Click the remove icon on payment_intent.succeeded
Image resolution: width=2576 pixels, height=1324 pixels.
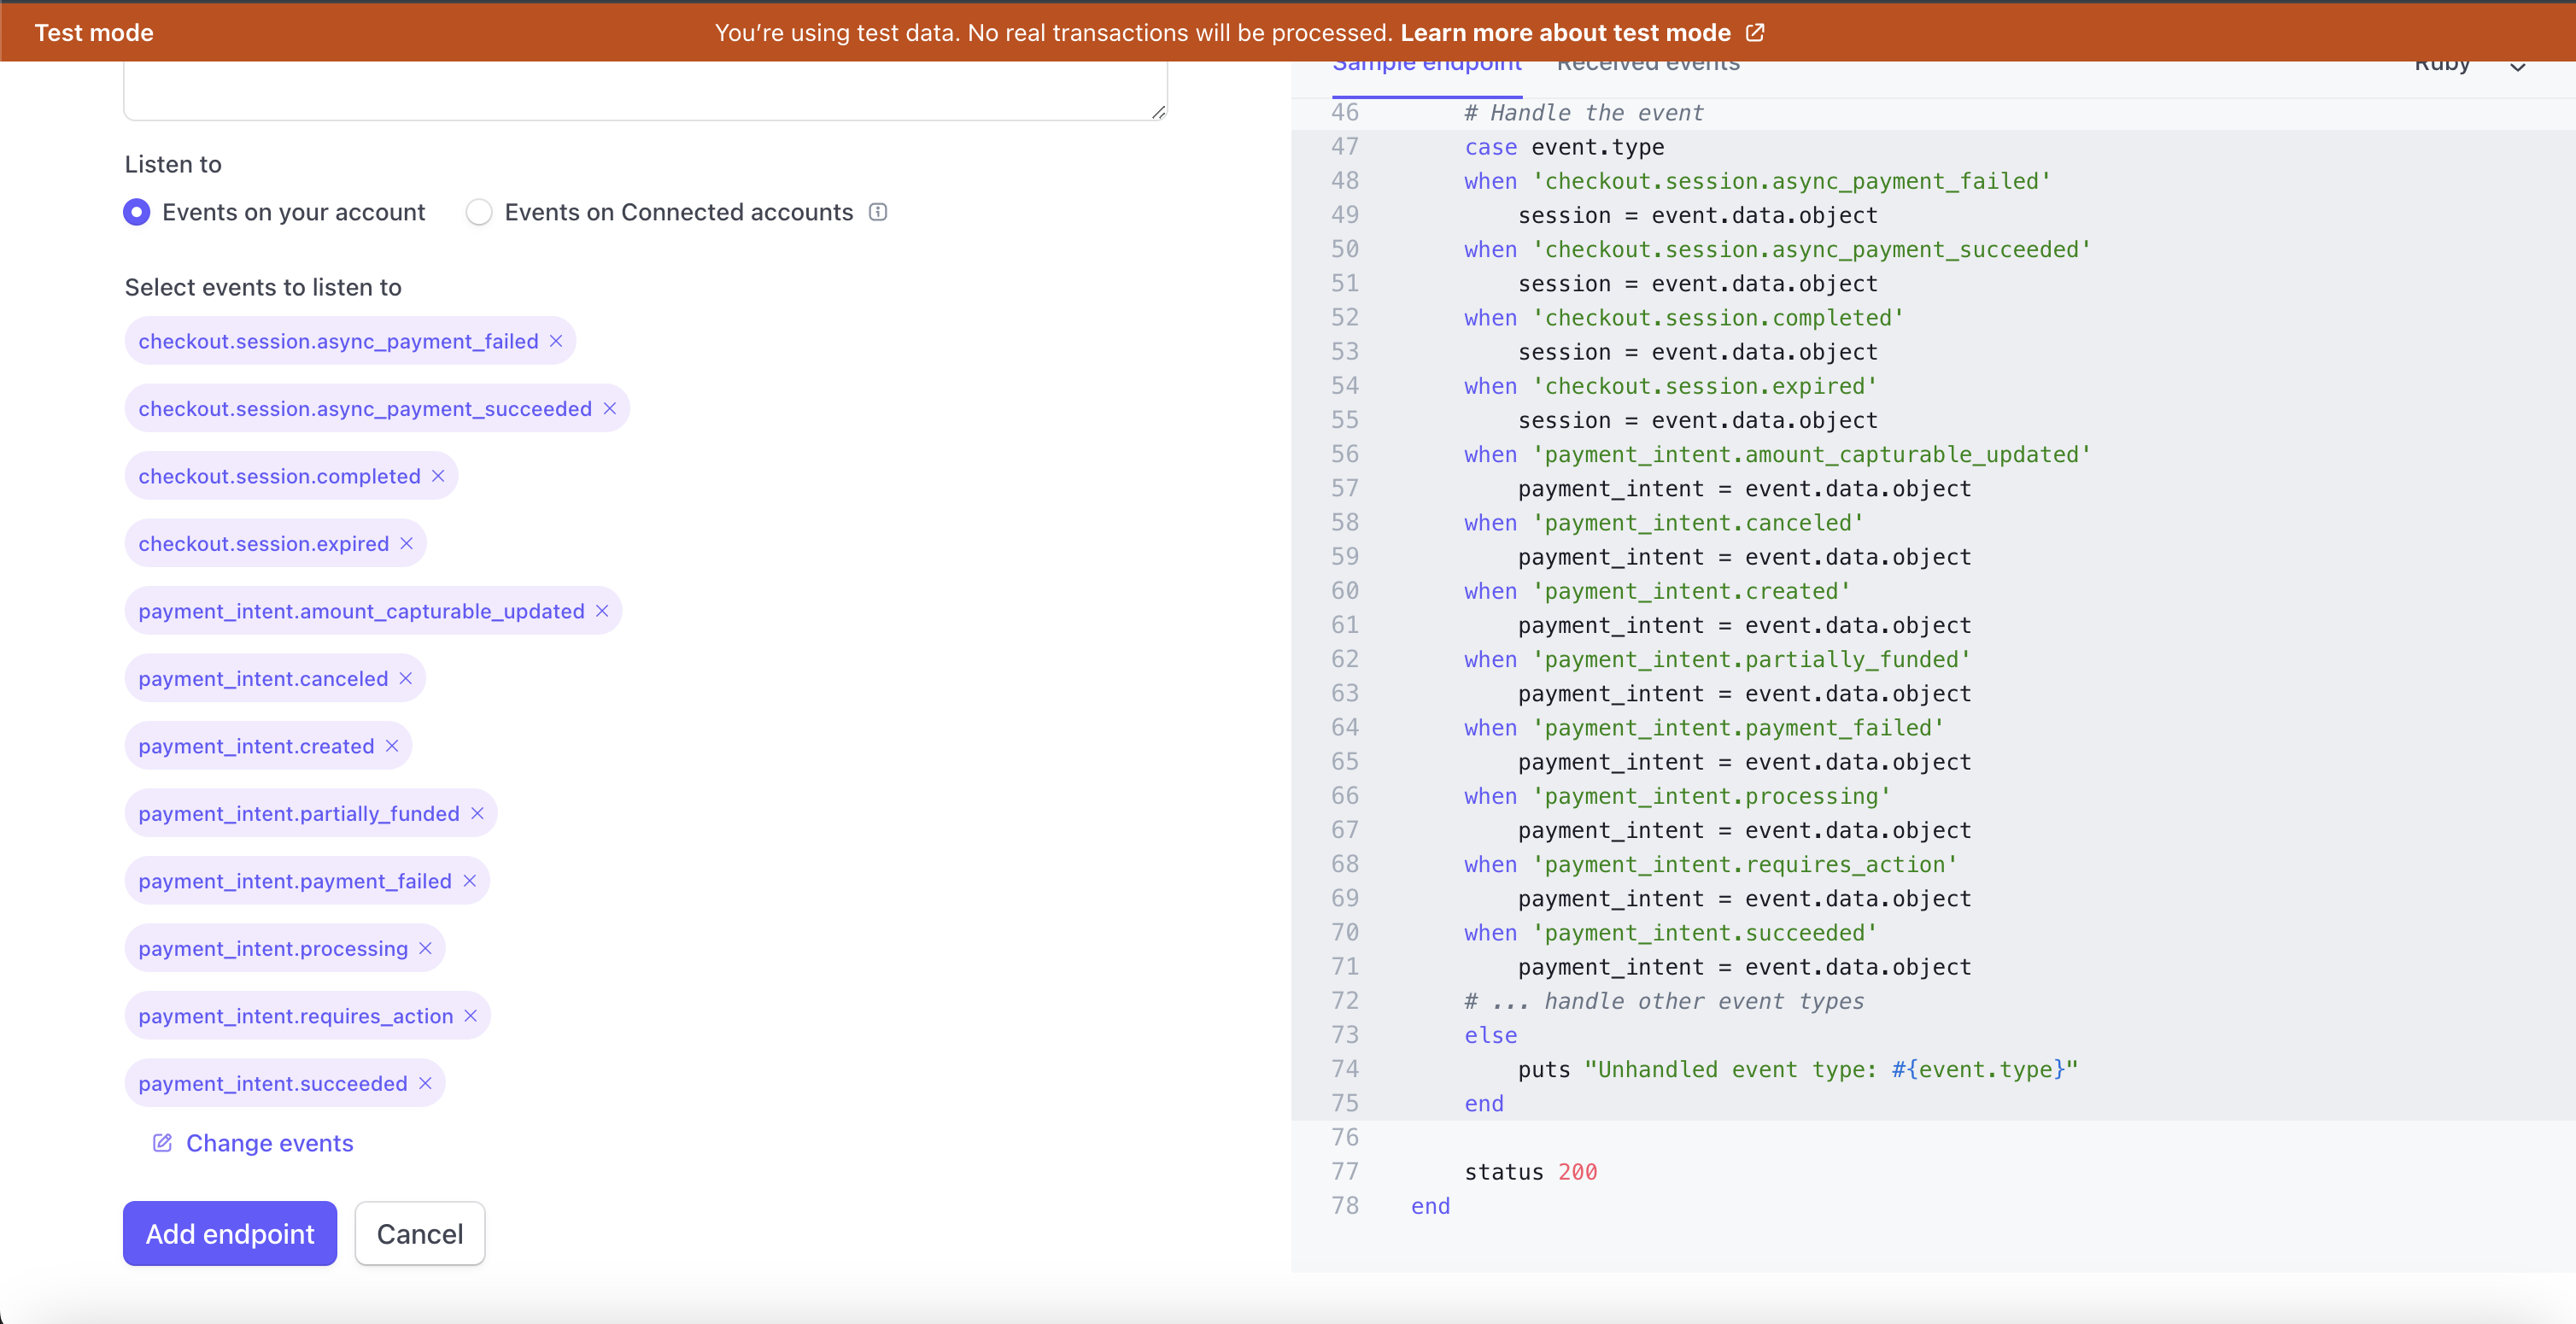(x=427, y=1082)
